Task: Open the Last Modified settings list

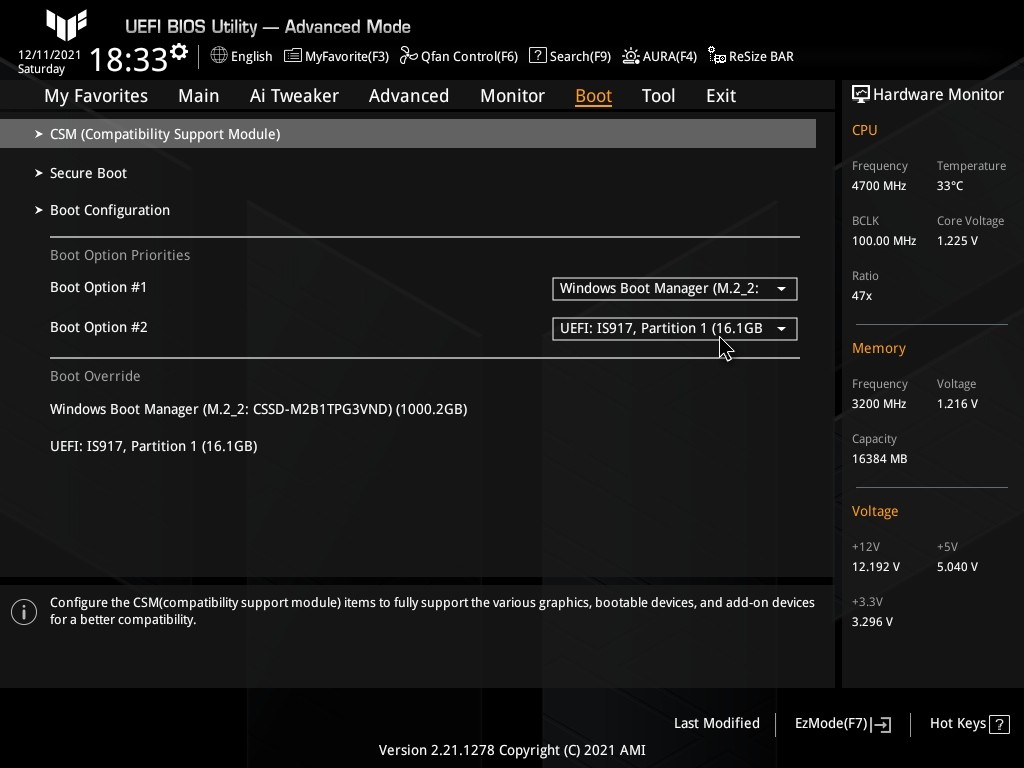Action: tap(716, 723)
